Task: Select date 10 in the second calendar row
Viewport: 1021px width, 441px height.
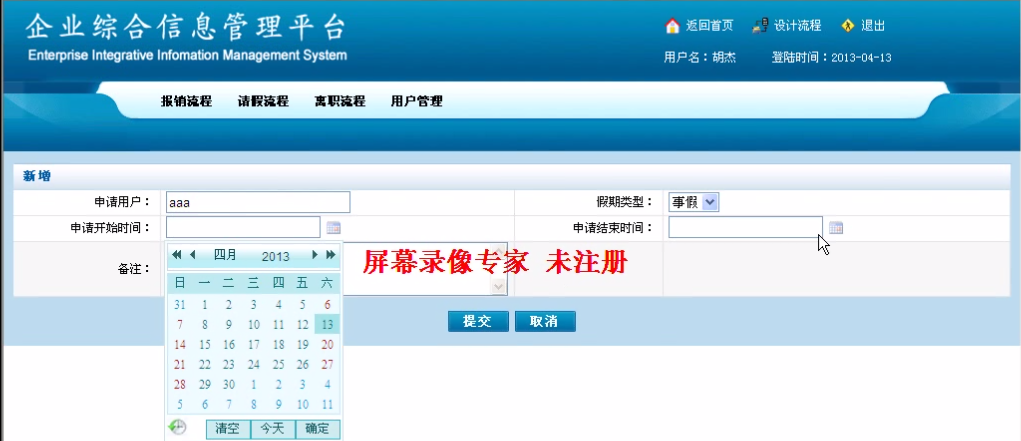Action: [x=253, y=324]
